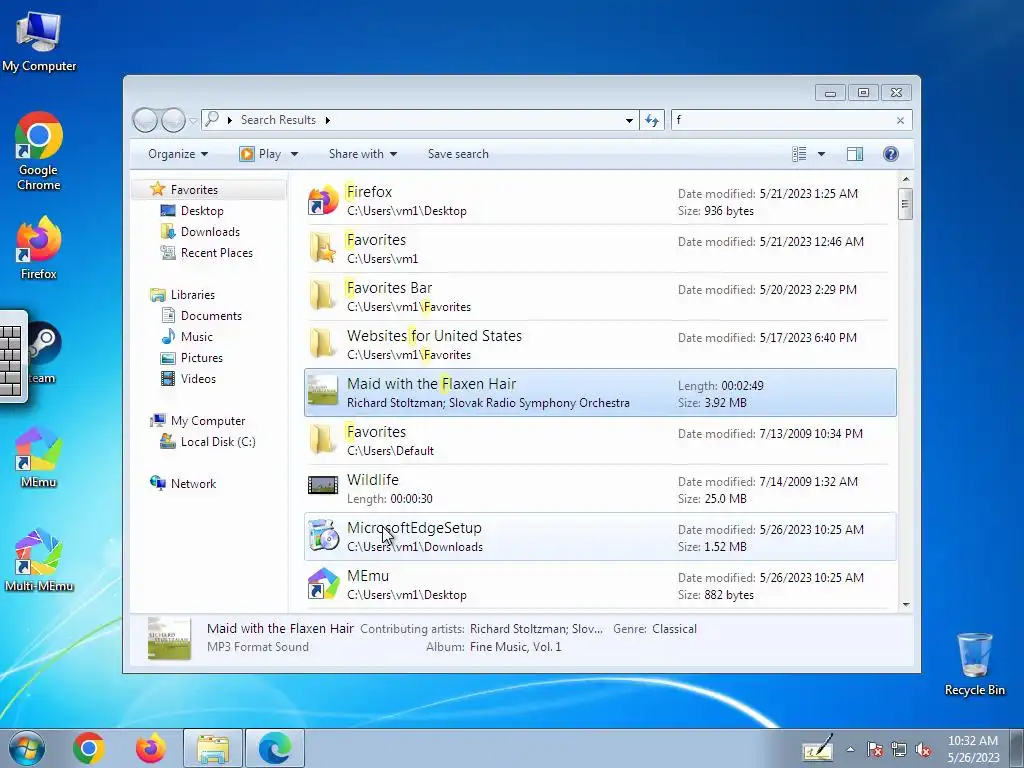Click the results list vertical scrollbar thumb
The height and width of the screenshot is (768, 1024).
[x=905, y=204]
